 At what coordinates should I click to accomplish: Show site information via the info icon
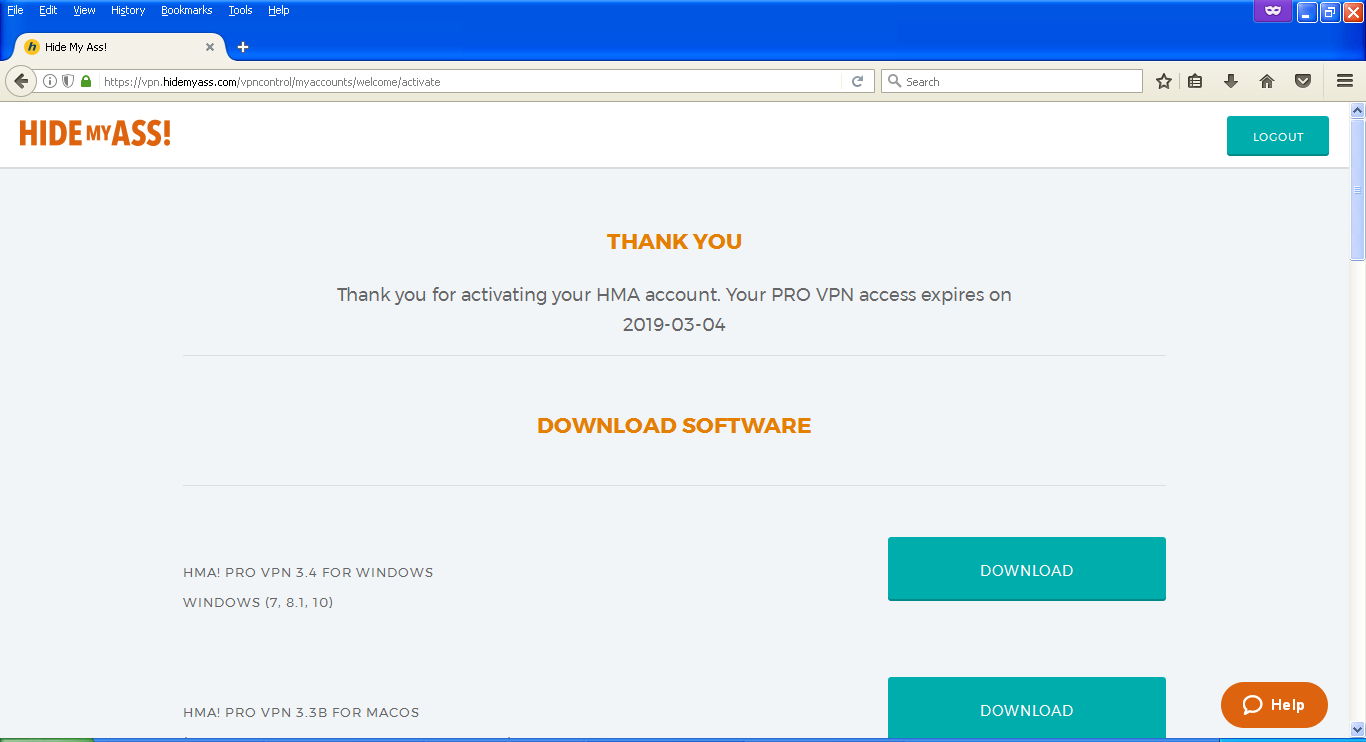click(x=50, y=81)
